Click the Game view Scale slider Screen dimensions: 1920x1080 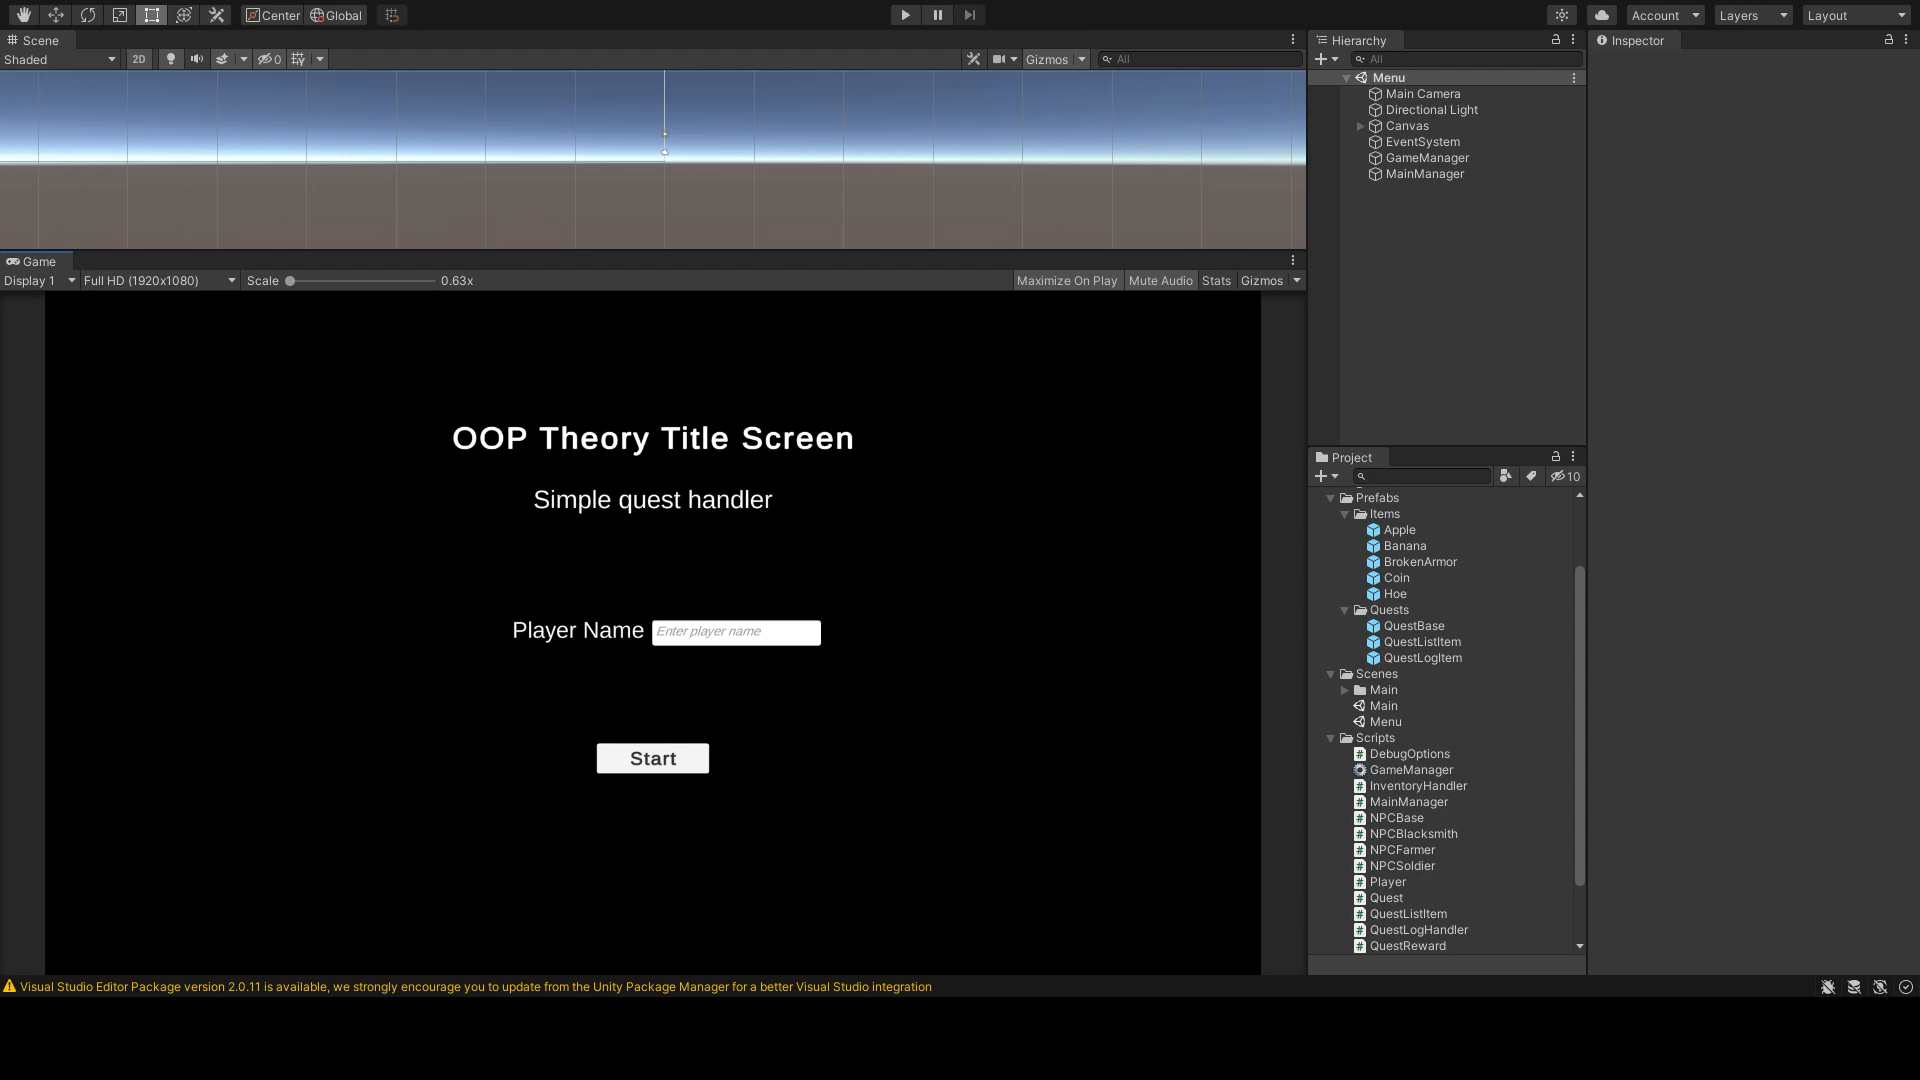[x=361, y=281]
